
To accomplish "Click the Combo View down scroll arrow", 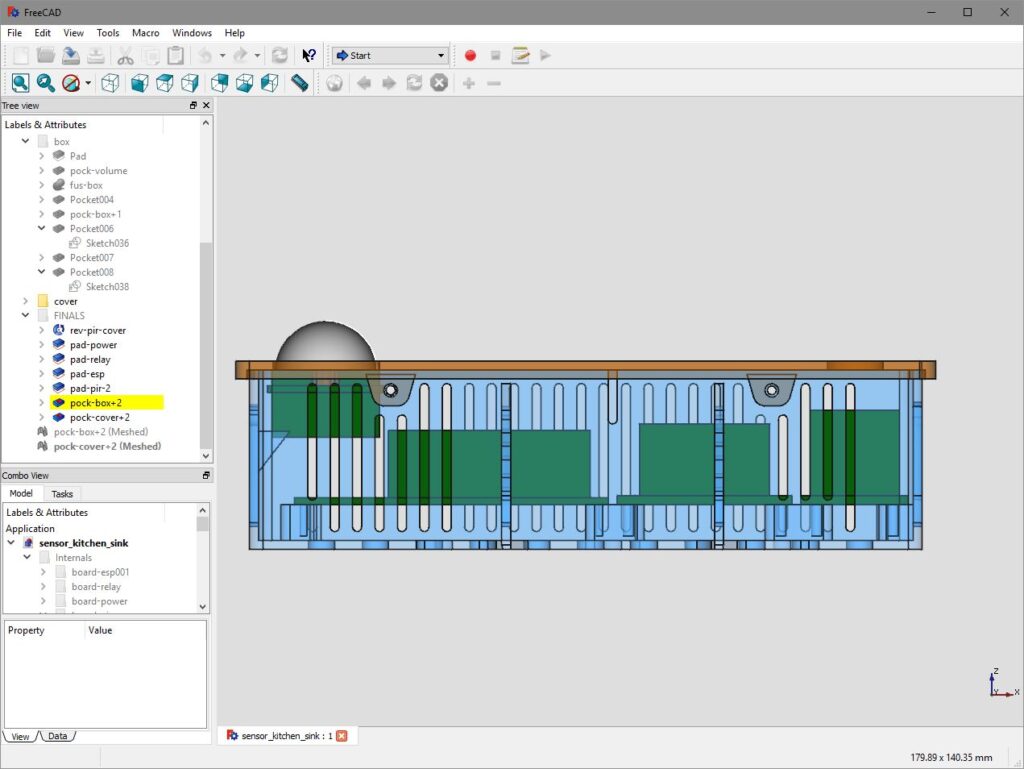I will (202, 606).
